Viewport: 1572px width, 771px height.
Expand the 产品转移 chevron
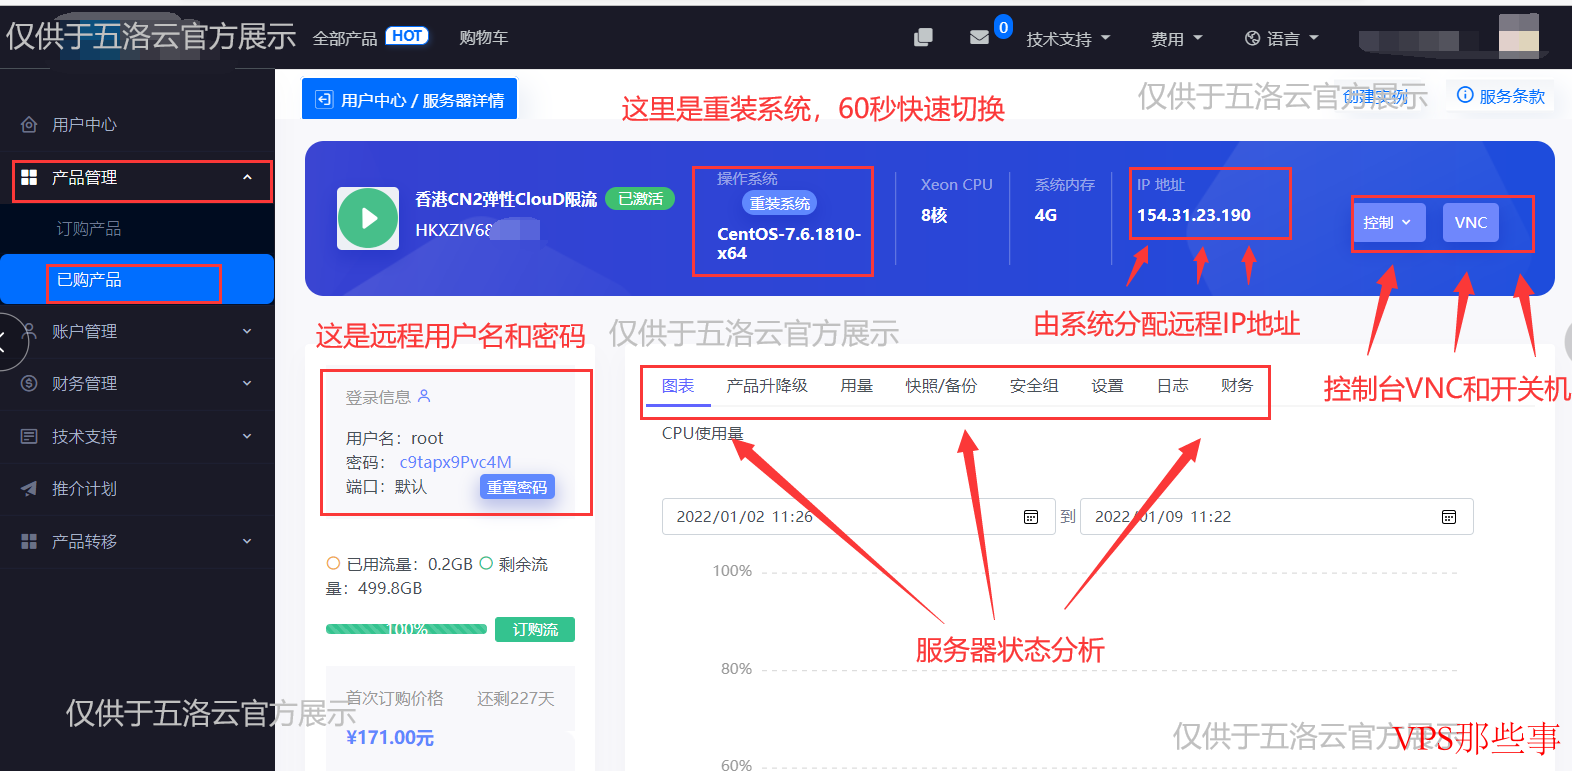(247, 541)
